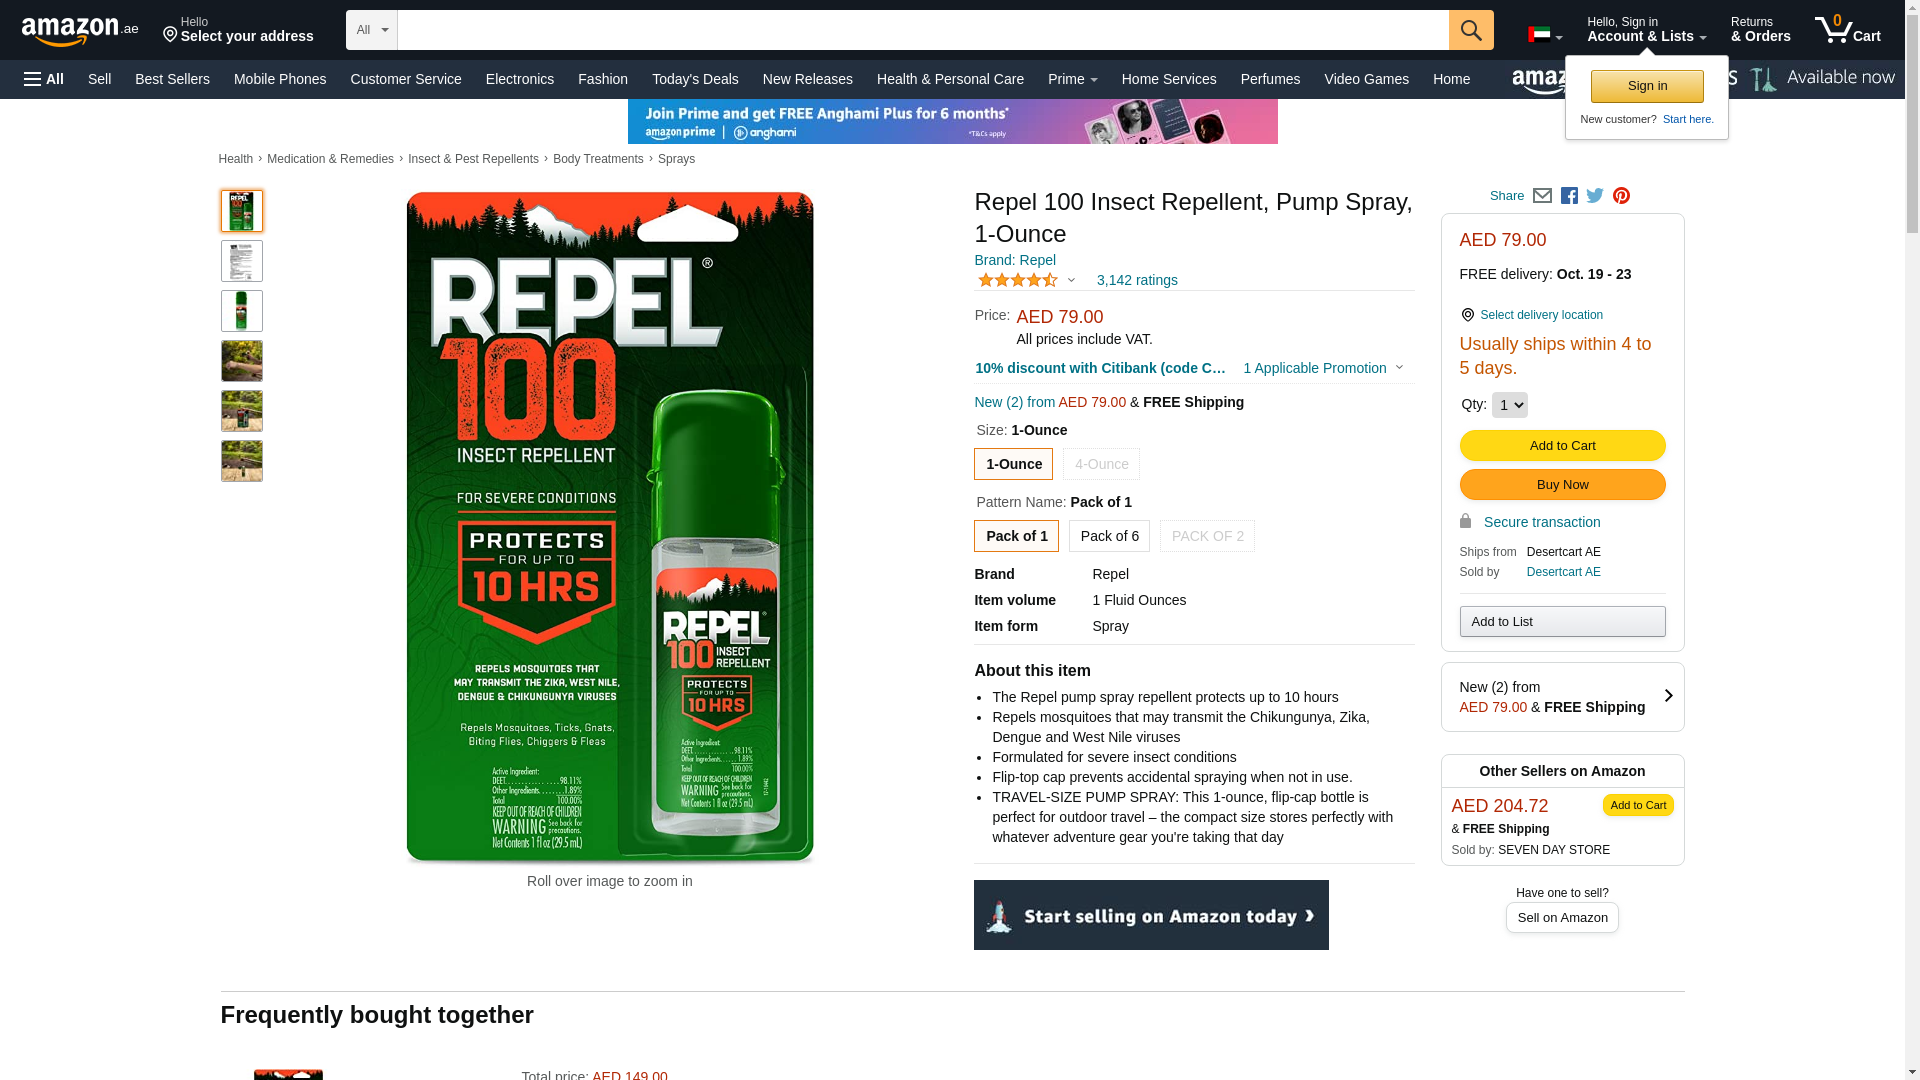The height and width of the screenshot is (1080, 1920).
Task: Click the star rating display
Action: click(1018, 280)
